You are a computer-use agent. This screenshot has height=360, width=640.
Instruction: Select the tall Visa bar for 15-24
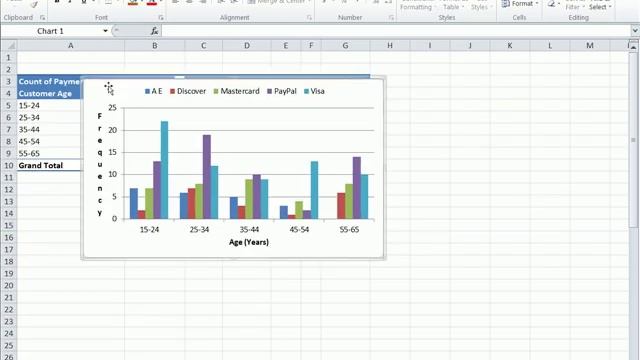[164, 170]
